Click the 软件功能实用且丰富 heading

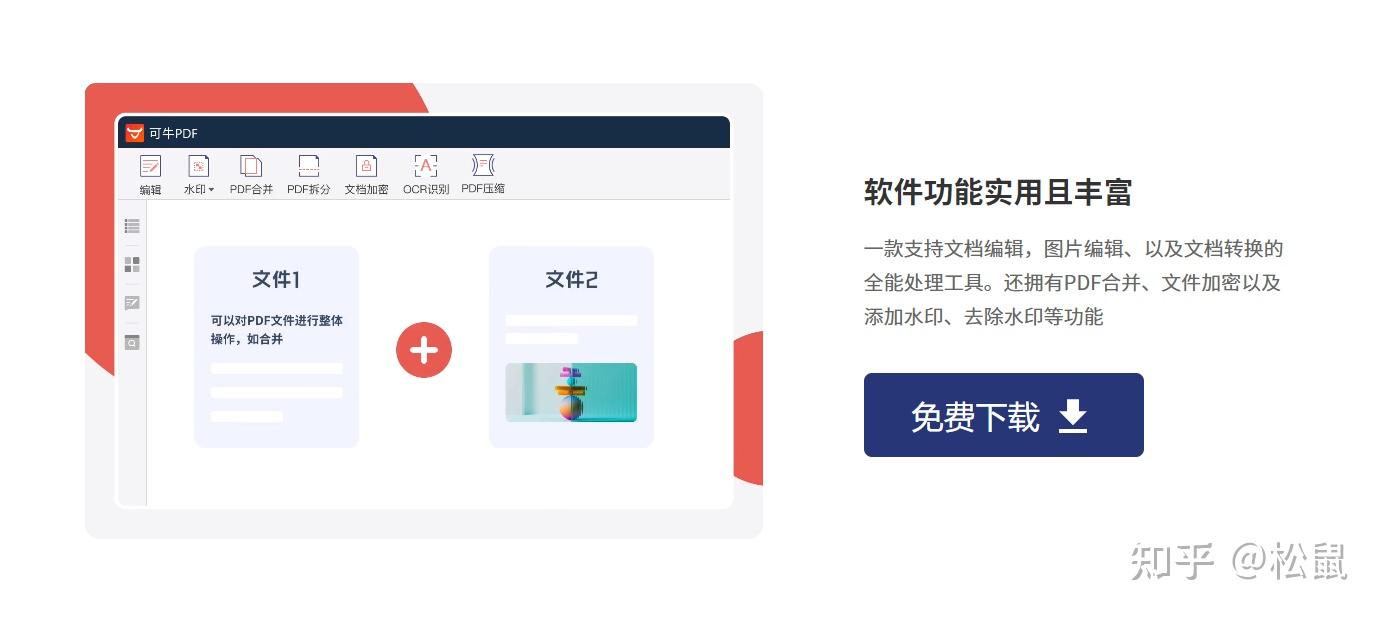click(x=997, y=192)
